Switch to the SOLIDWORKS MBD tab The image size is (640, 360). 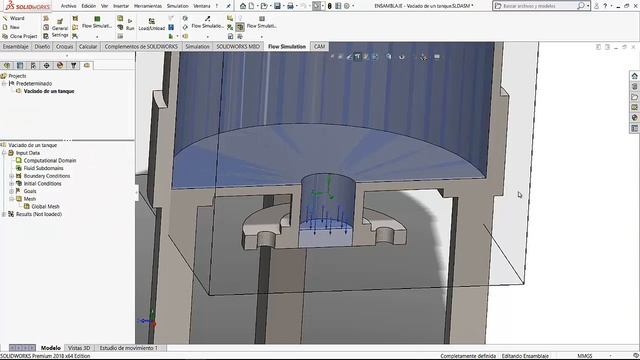tap(238, 47)
